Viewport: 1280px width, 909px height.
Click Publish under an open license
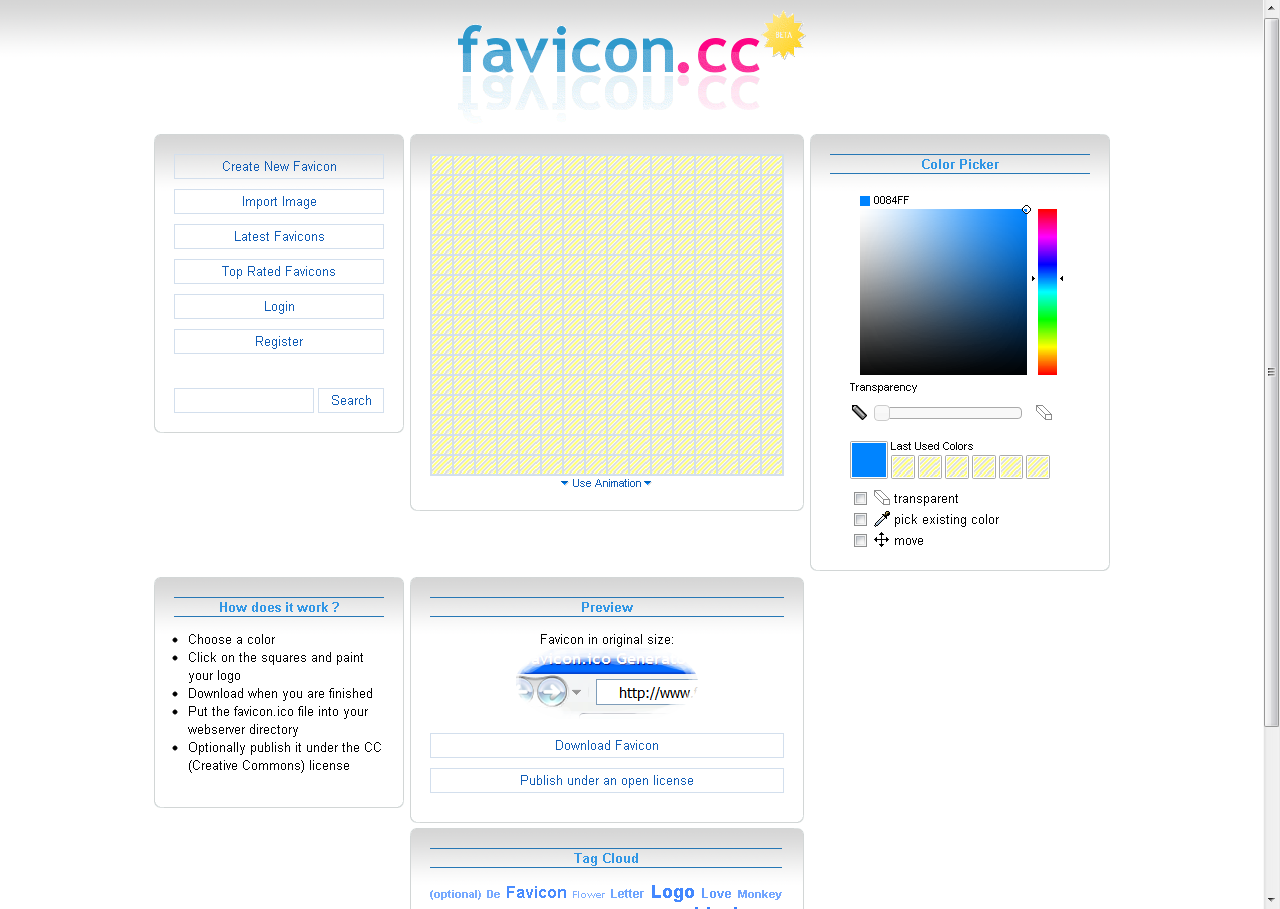point(607,781)
